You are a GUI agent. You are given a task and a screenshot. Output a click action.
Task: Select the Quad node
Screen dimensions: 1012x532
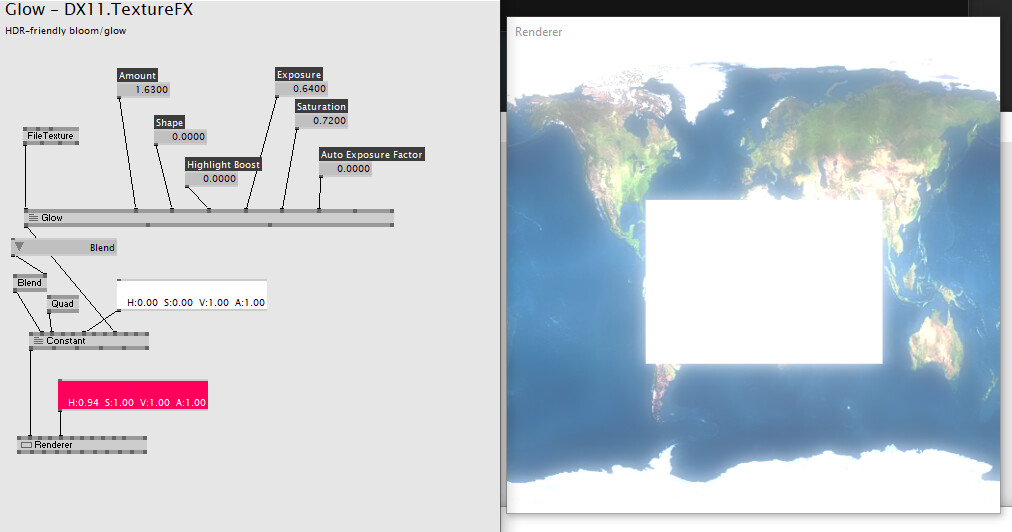click(x=63, y=303)
